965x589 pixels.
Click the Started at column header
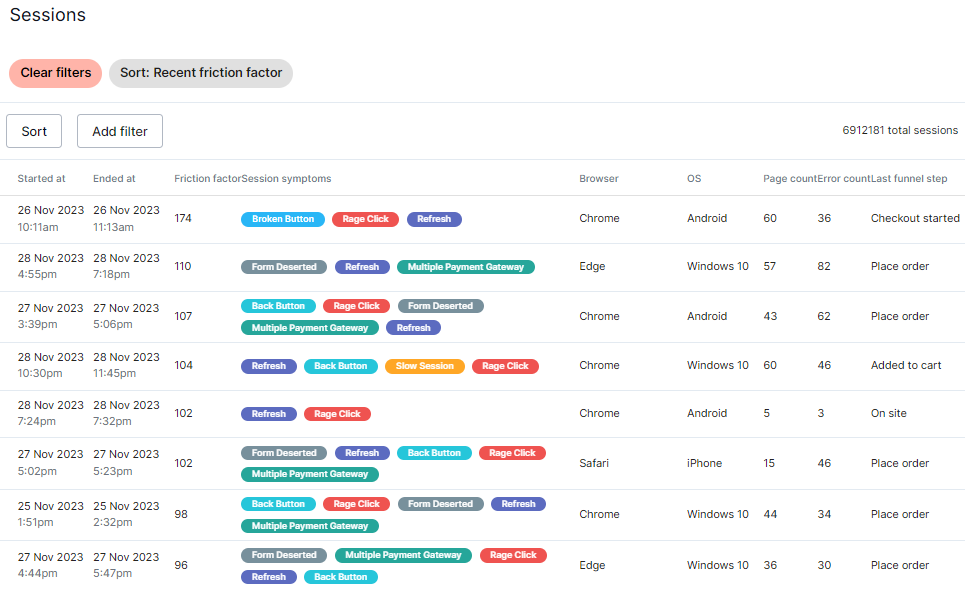tap(41, 178)
